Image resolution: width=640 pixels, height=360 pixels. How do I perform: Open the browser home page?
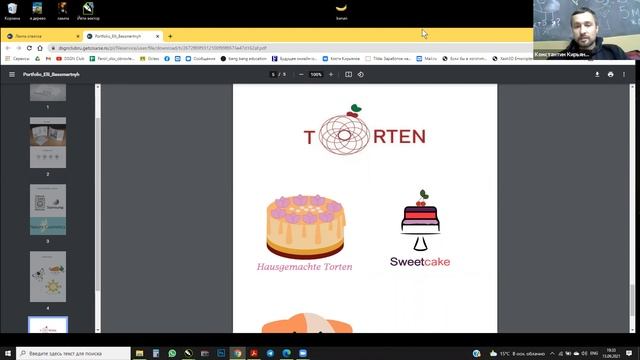tap(40, 48)
